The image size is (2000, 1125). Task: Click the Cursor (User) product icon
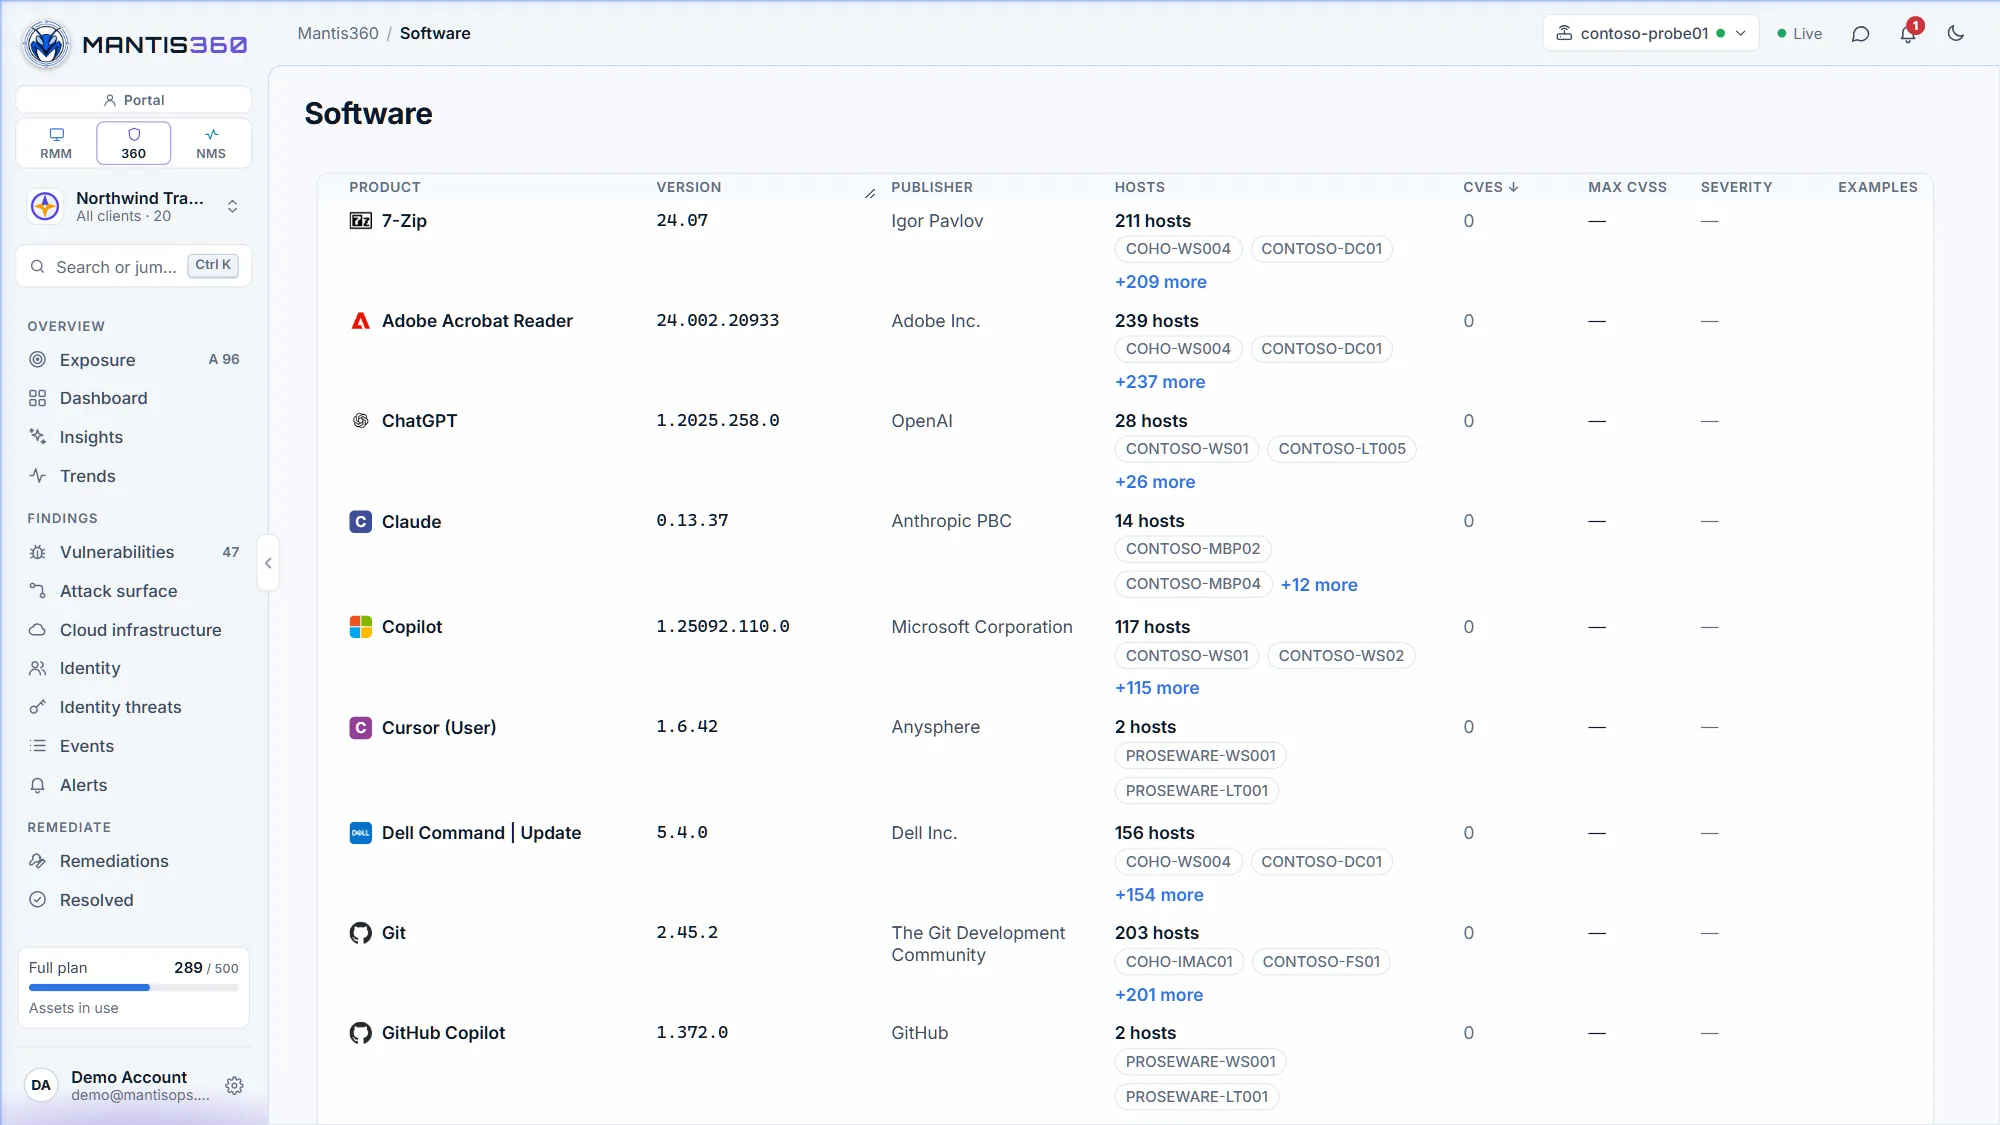(x=361, y=728)
